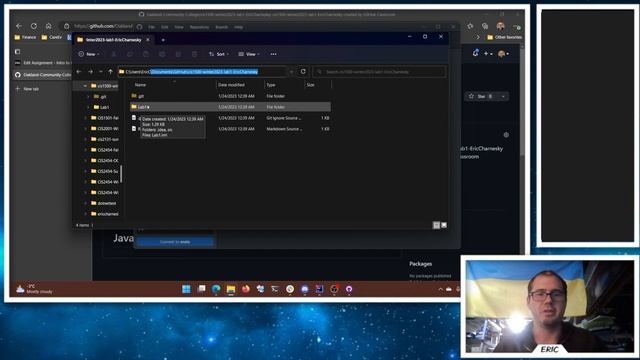Click the Paste icon in Explorer toolbar
Image resolution: width=640 pixels, height=360 pixels.
pyautogui.click(x=146, y=54)
